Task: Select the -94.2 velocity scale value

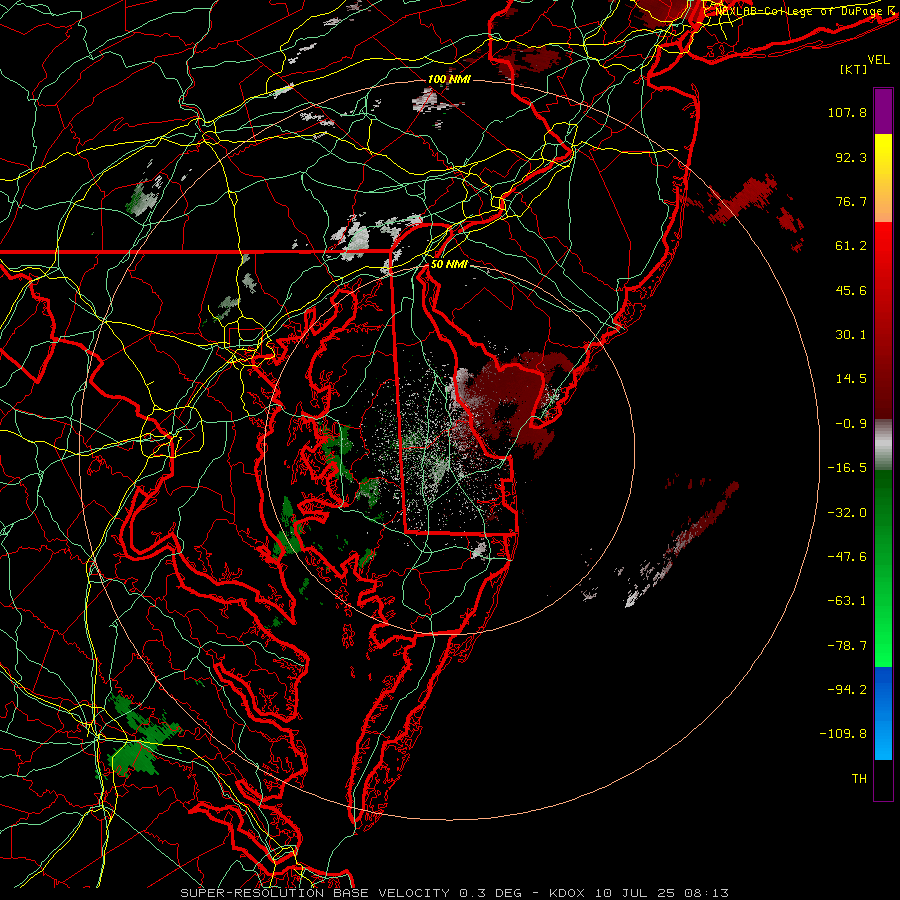Action: pos(847,690)
